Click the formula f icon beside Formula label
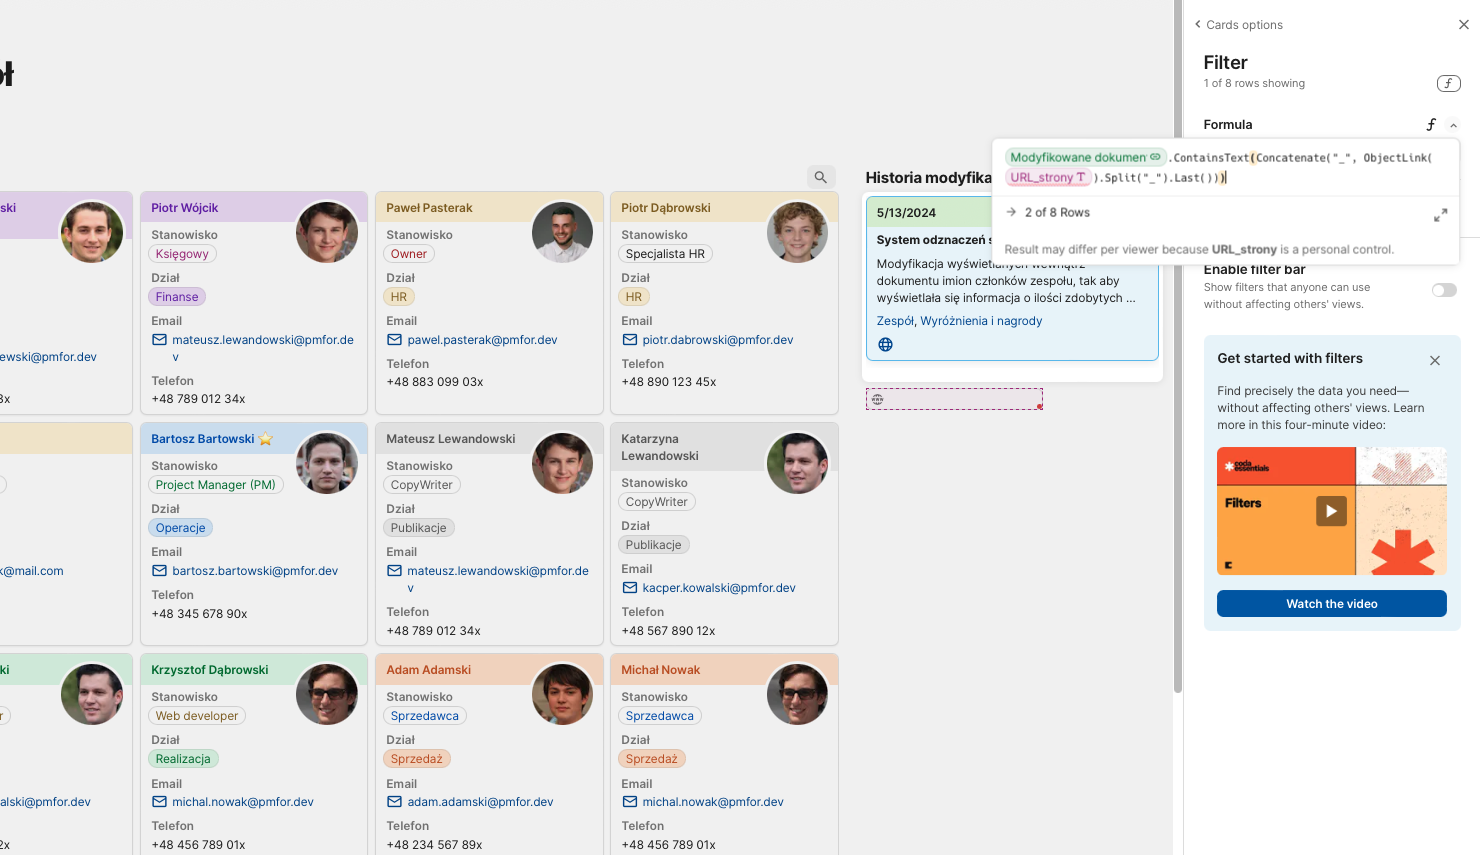Viewport: 1480px width, 855px height. (1431, 125)
